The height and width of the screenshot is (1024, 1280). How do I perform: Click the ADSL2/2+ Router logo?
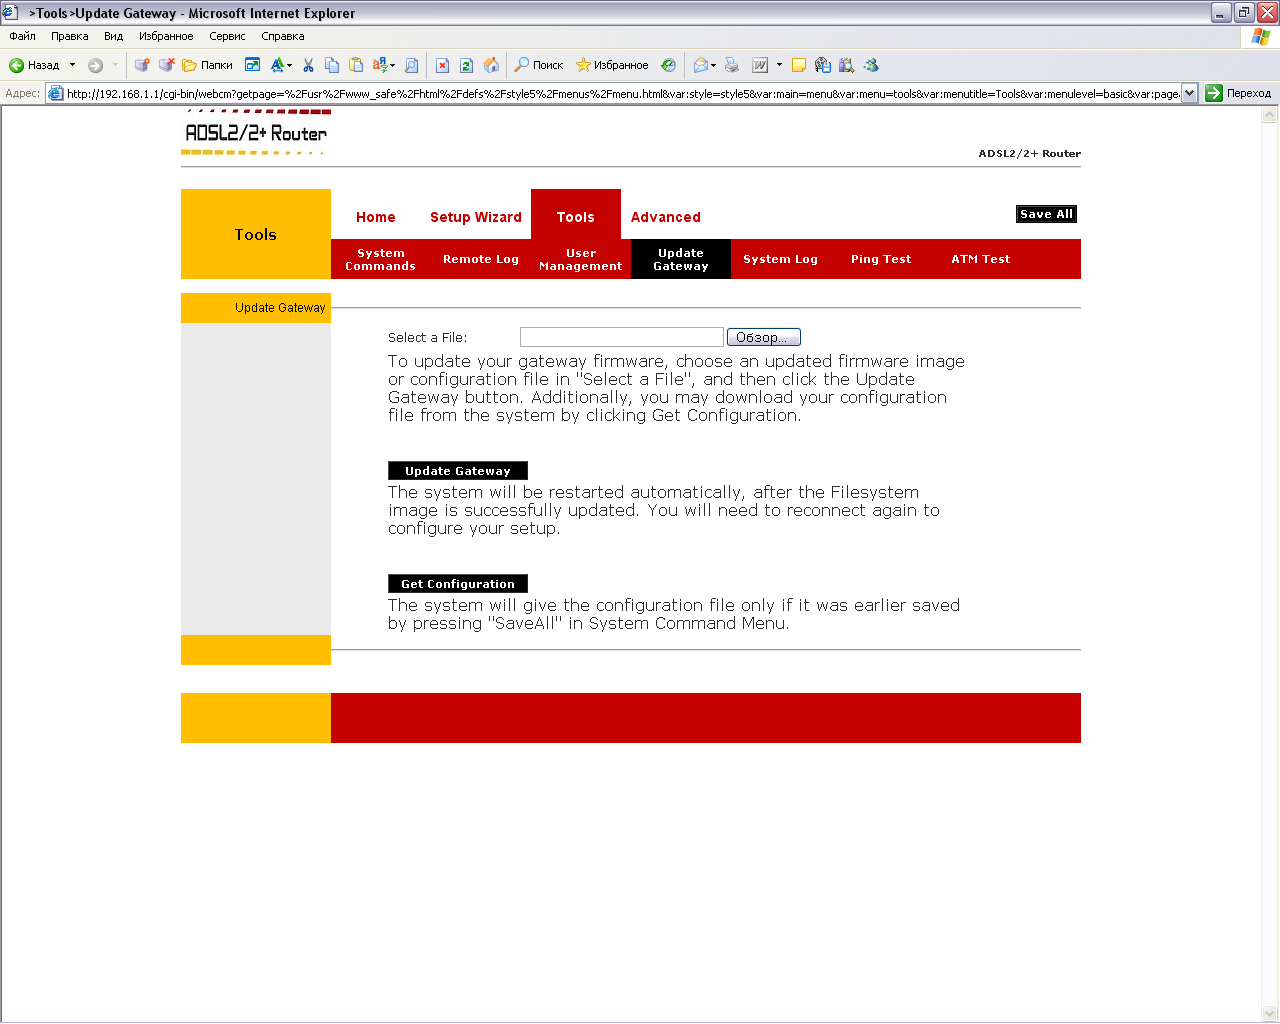[x=256, y=133]
